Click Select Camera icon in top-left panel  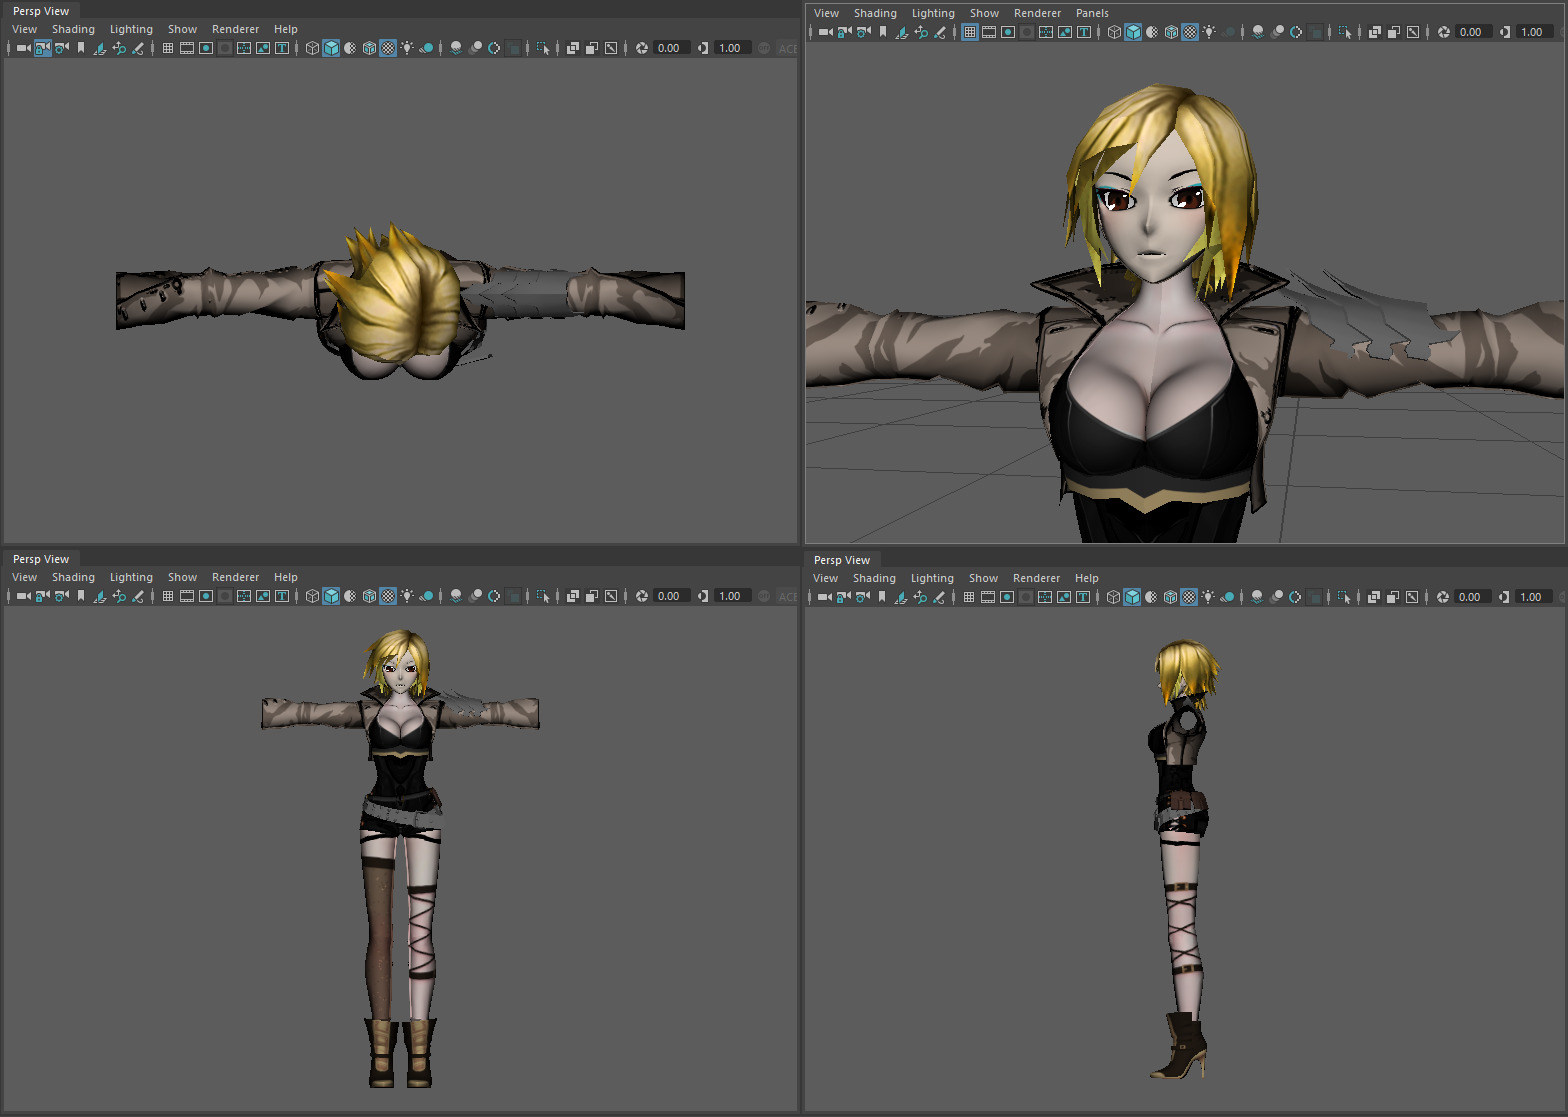click(x=23, y=48)
